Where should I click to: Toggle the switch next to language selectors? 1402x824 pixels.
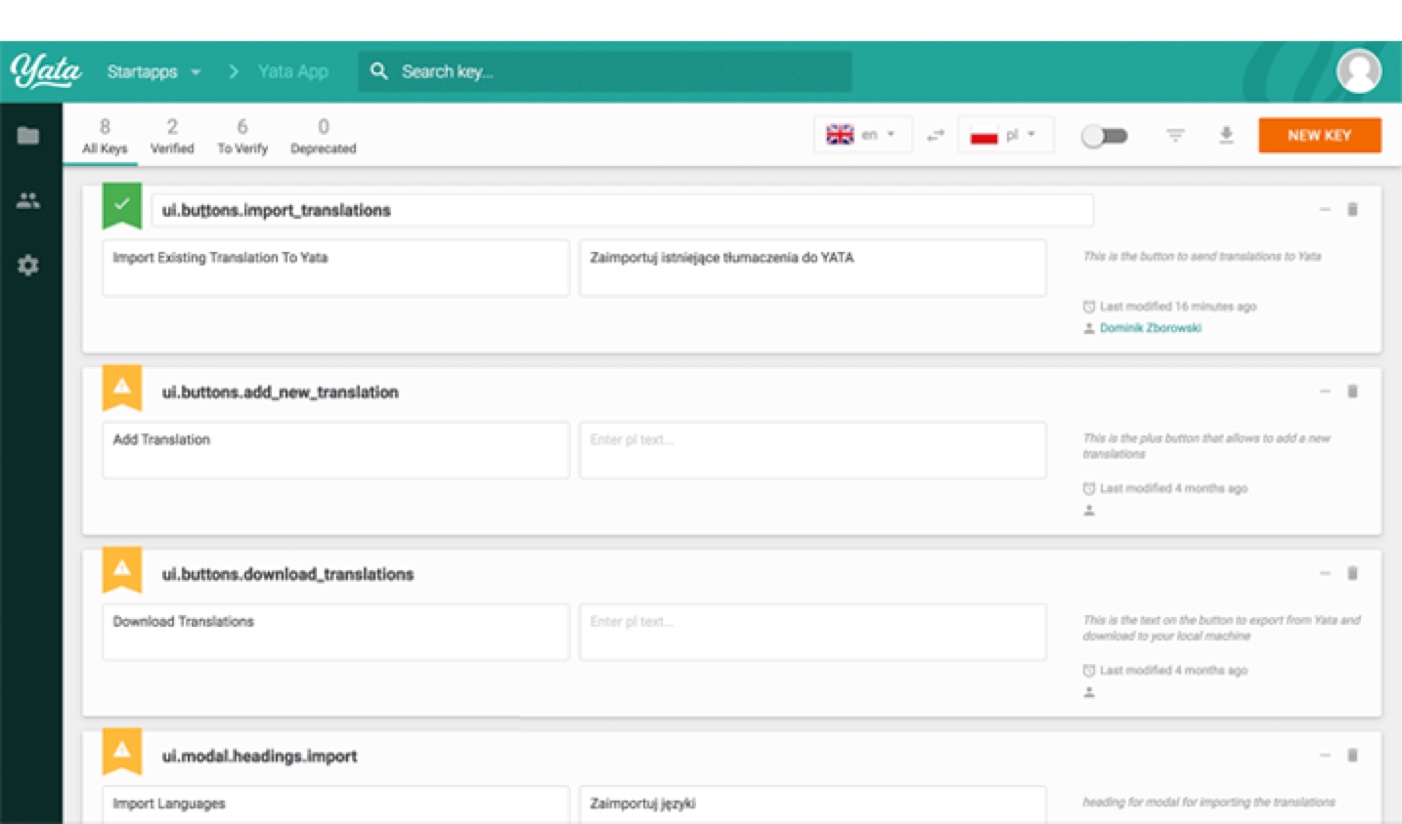coord(1104,136)
